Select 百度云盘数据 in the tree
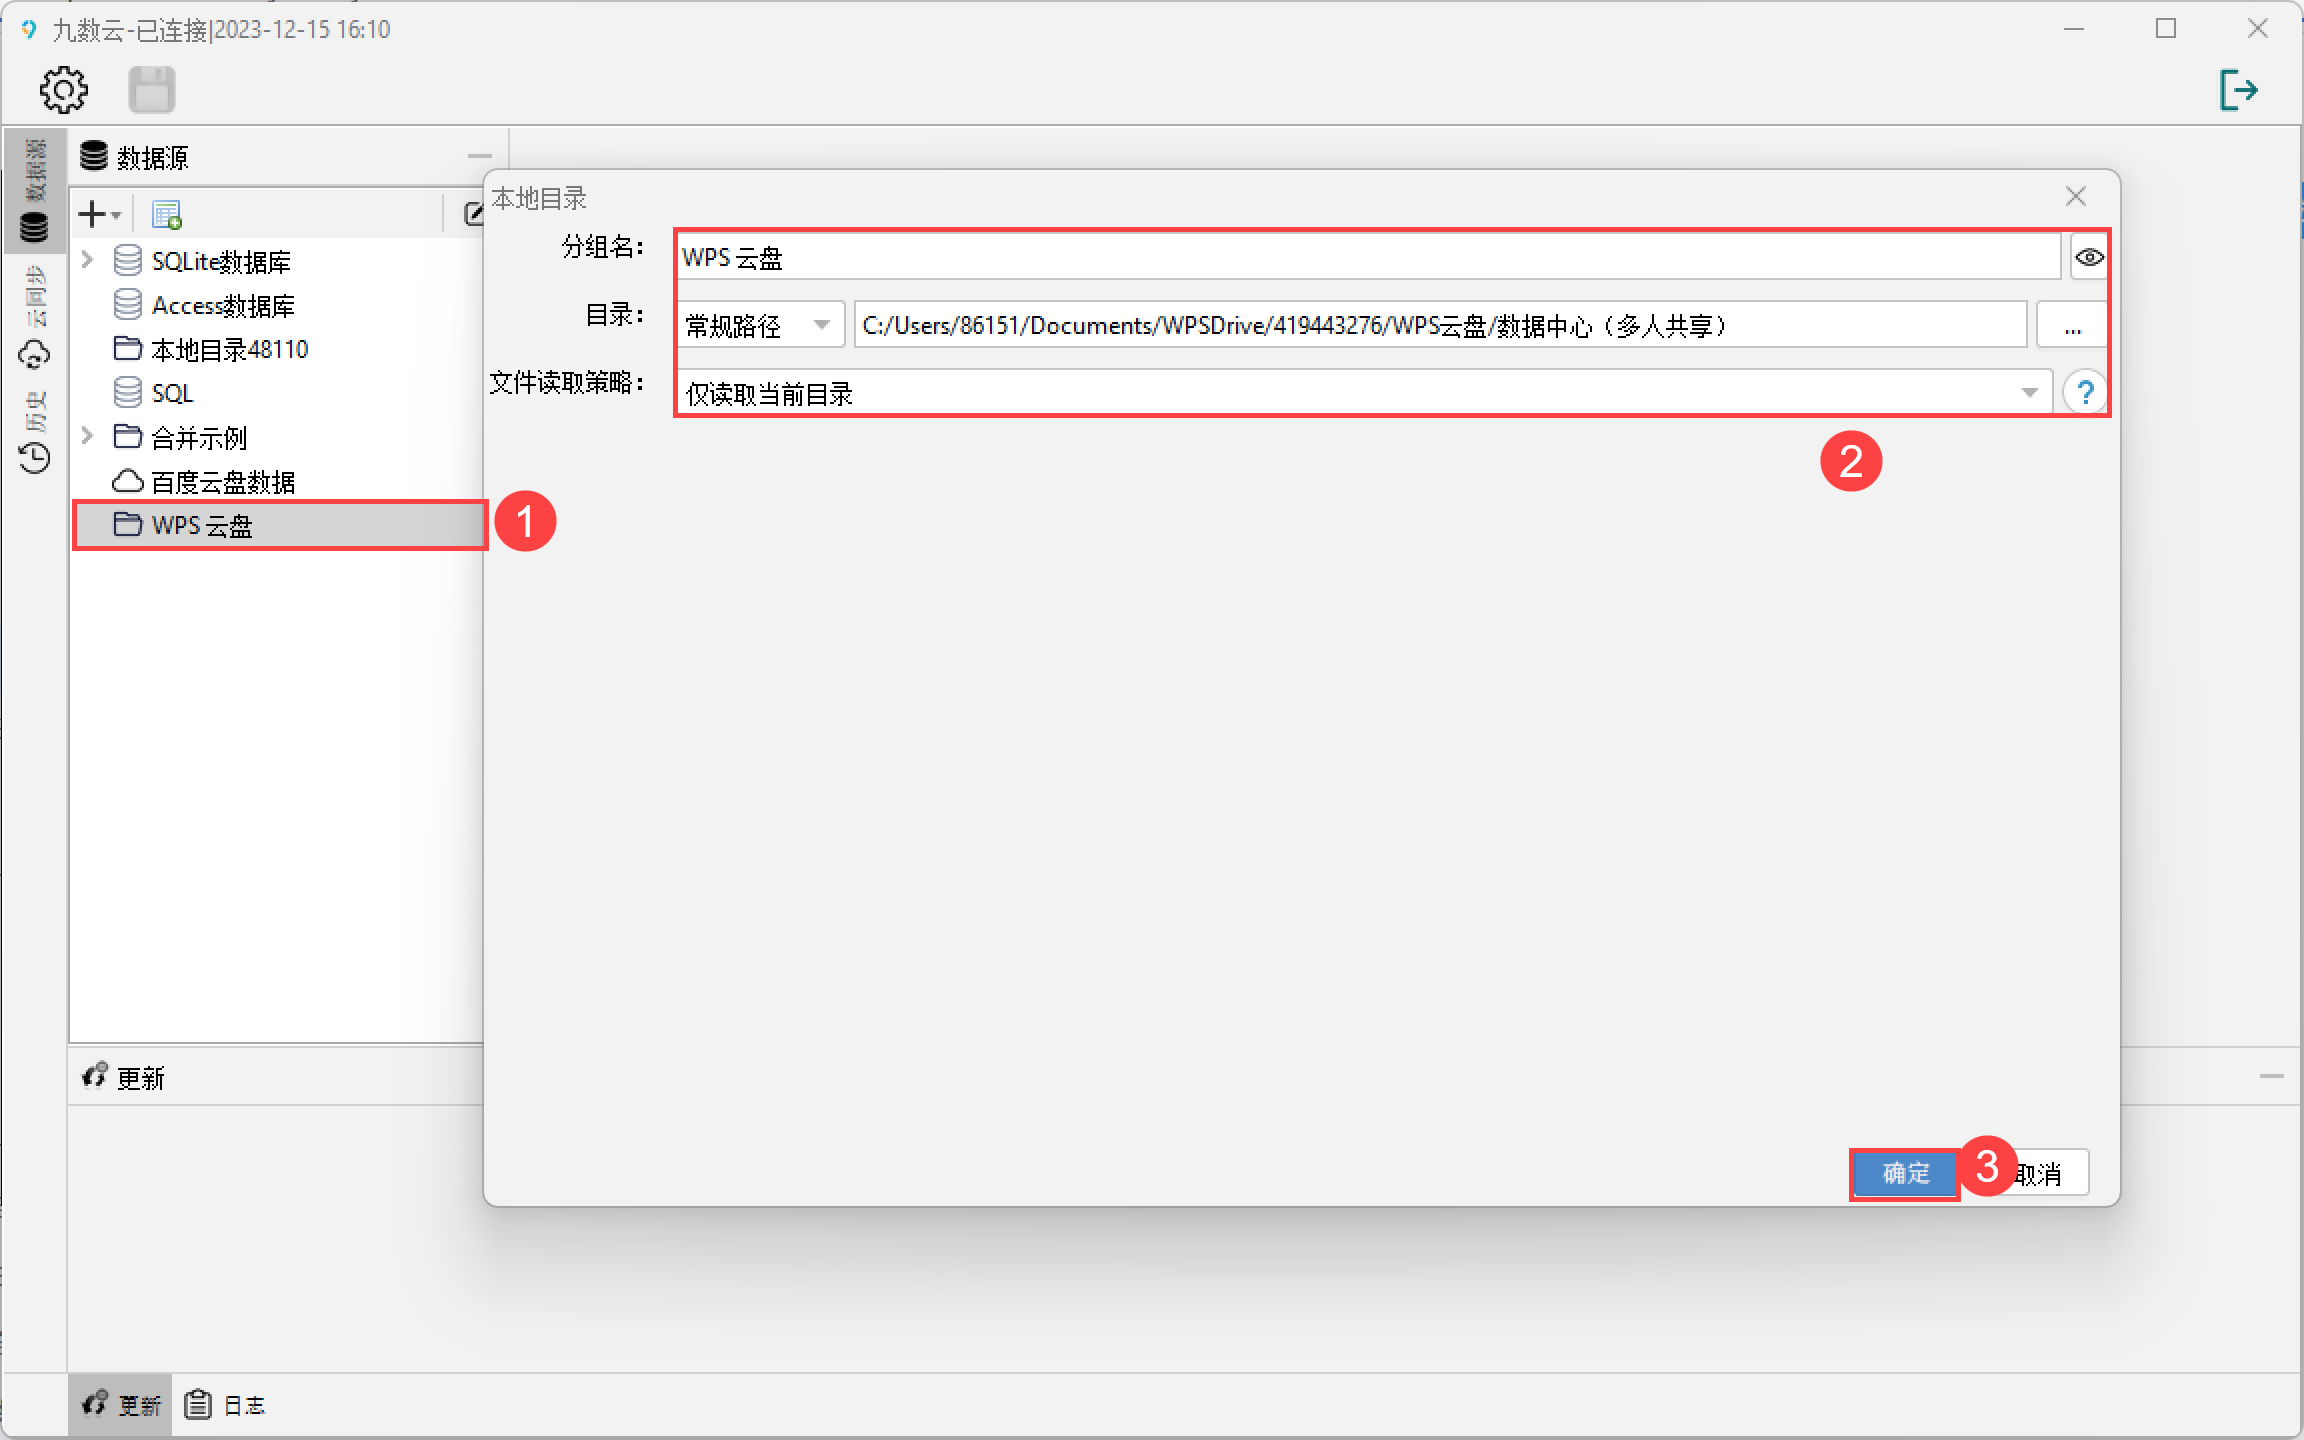The height and width of the screenshot is (1440, 2304). 222,482
